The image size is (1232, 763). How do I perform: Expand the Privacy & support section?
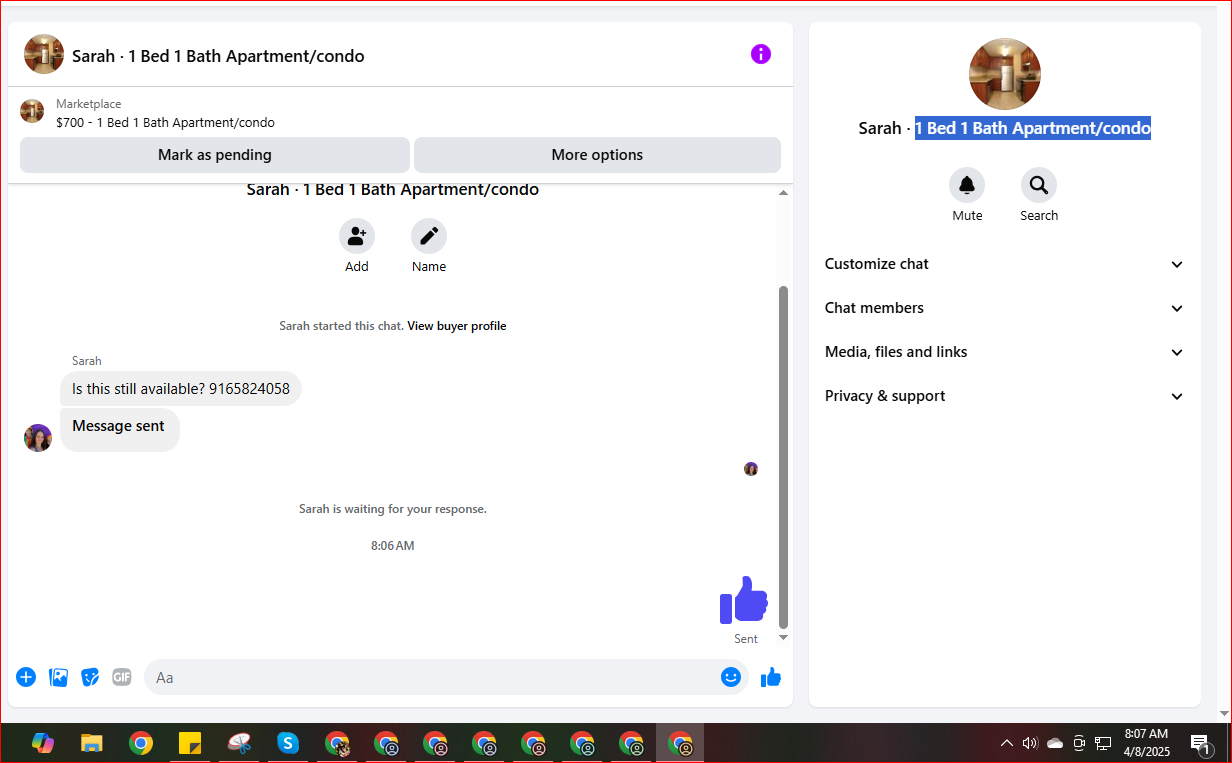click(1004, 396)
